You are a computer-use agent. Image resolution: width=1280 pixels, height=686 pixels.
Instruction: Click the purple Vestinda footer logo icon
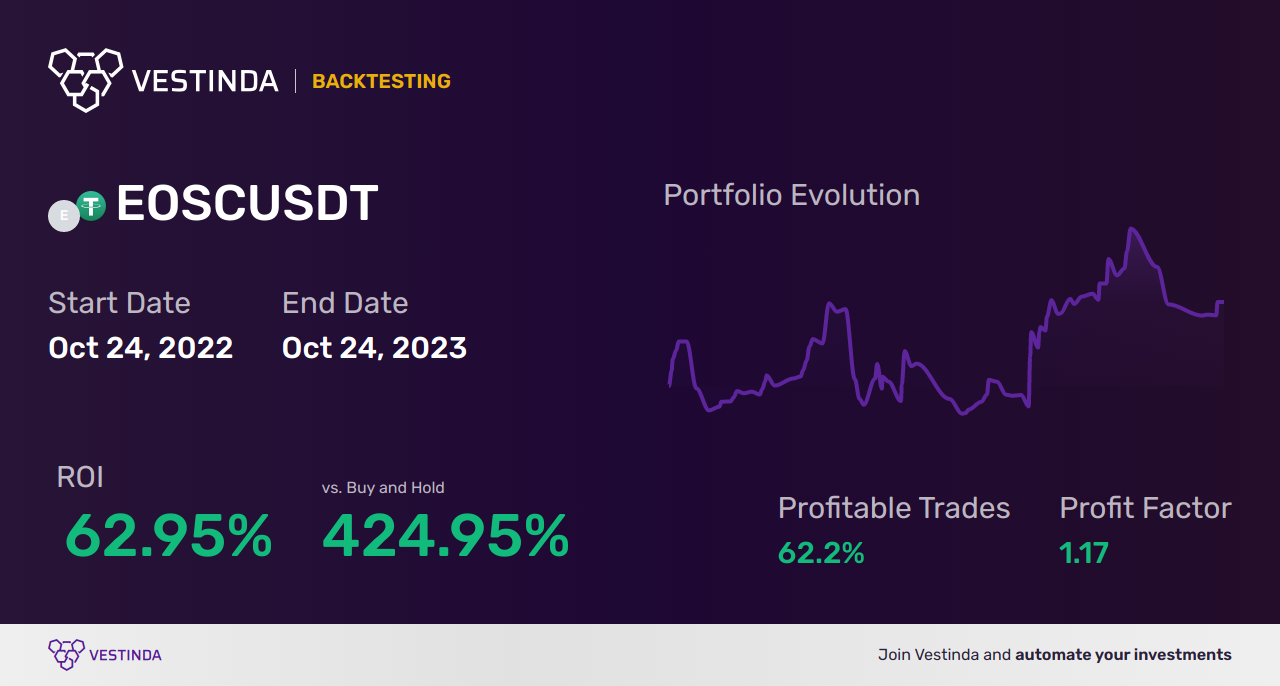(x=65, y=655)
